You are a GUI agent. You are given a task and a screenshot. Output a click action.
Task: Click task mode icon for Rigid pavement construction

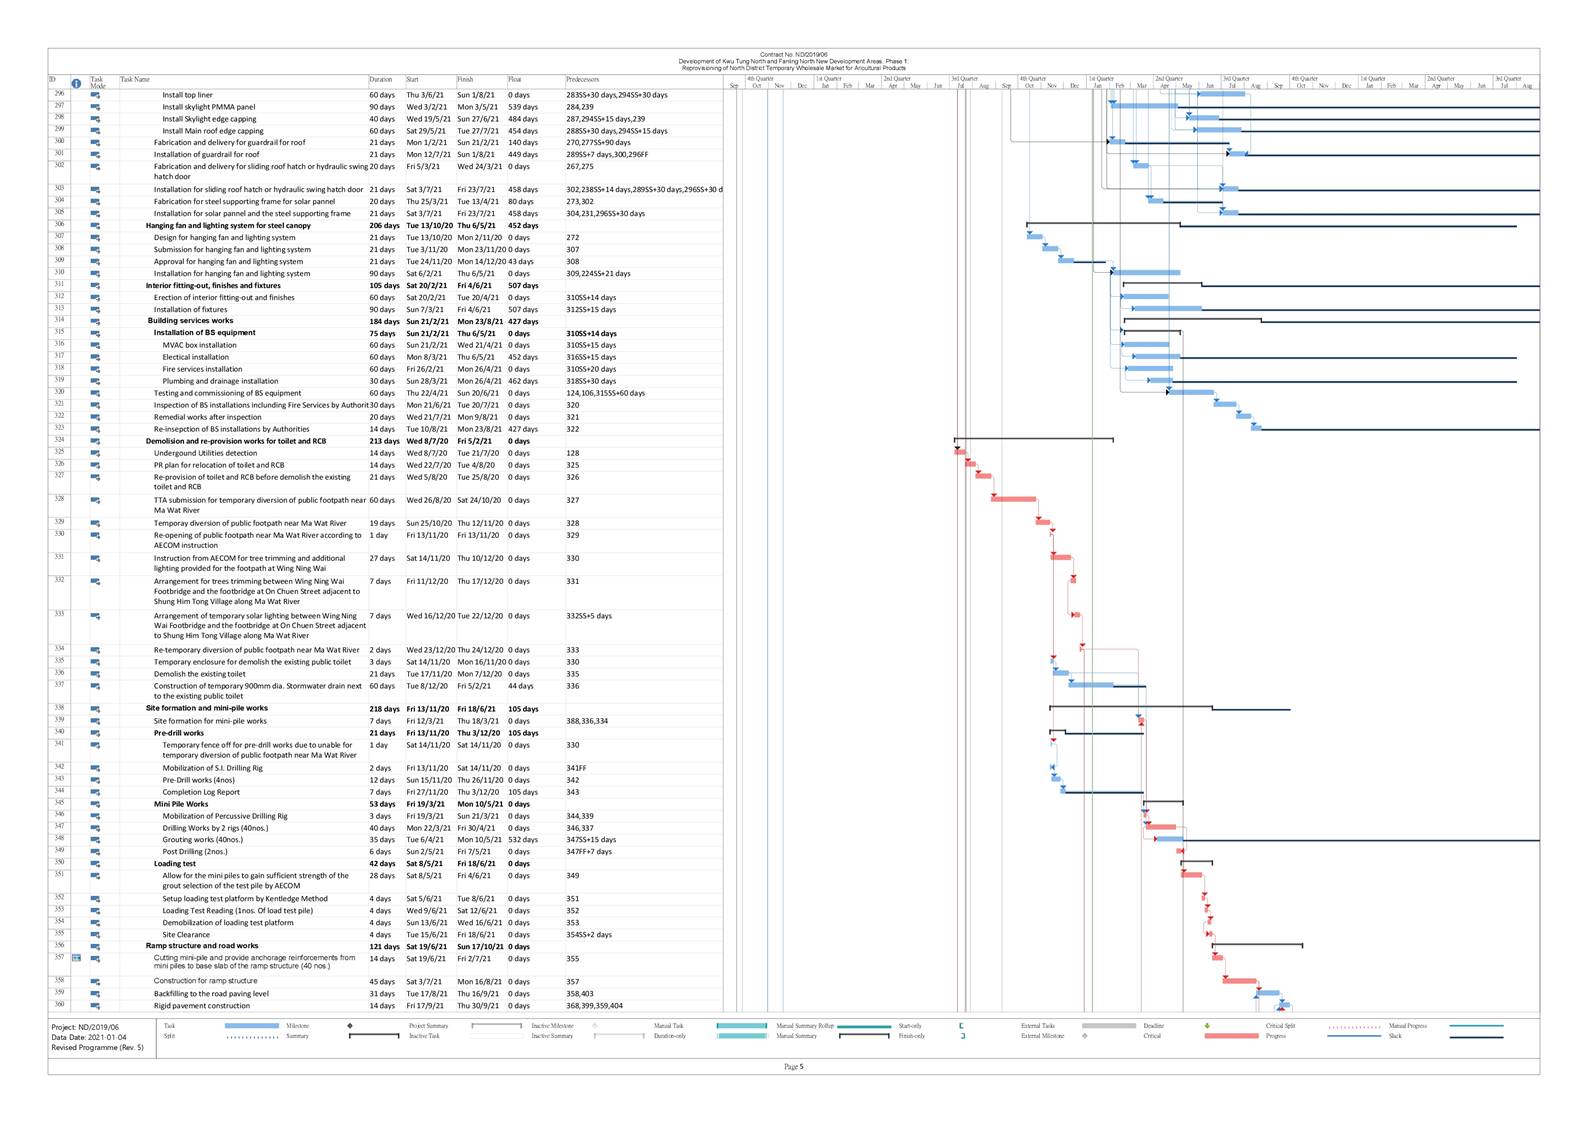pyautogui.click(x=96, y=1006)
